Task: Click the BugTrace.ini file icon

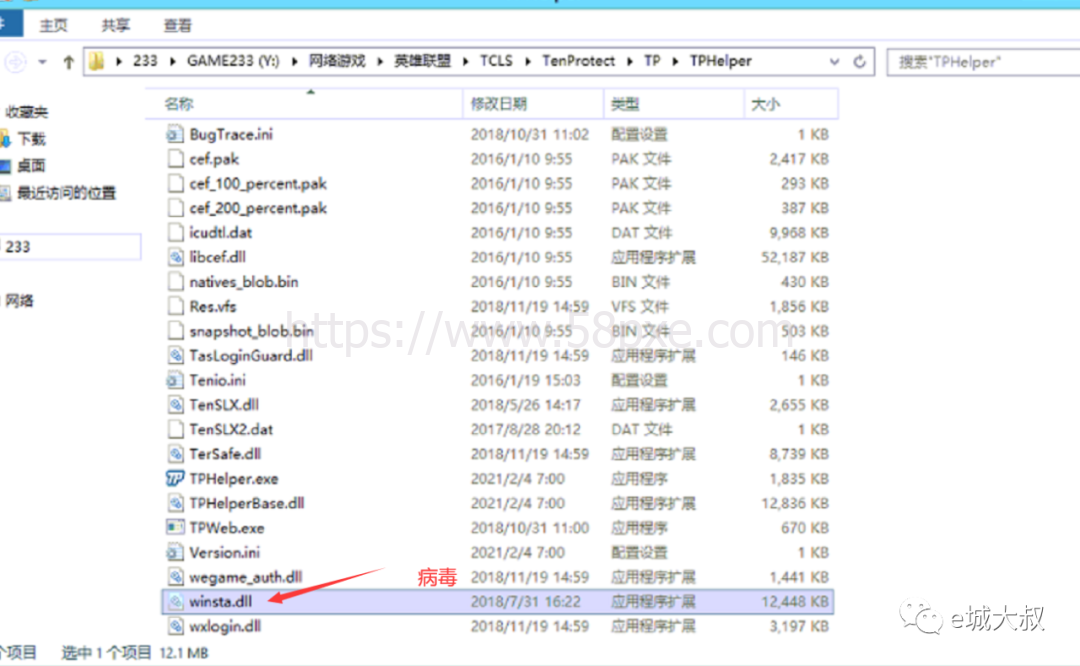Action: point(175,134)
